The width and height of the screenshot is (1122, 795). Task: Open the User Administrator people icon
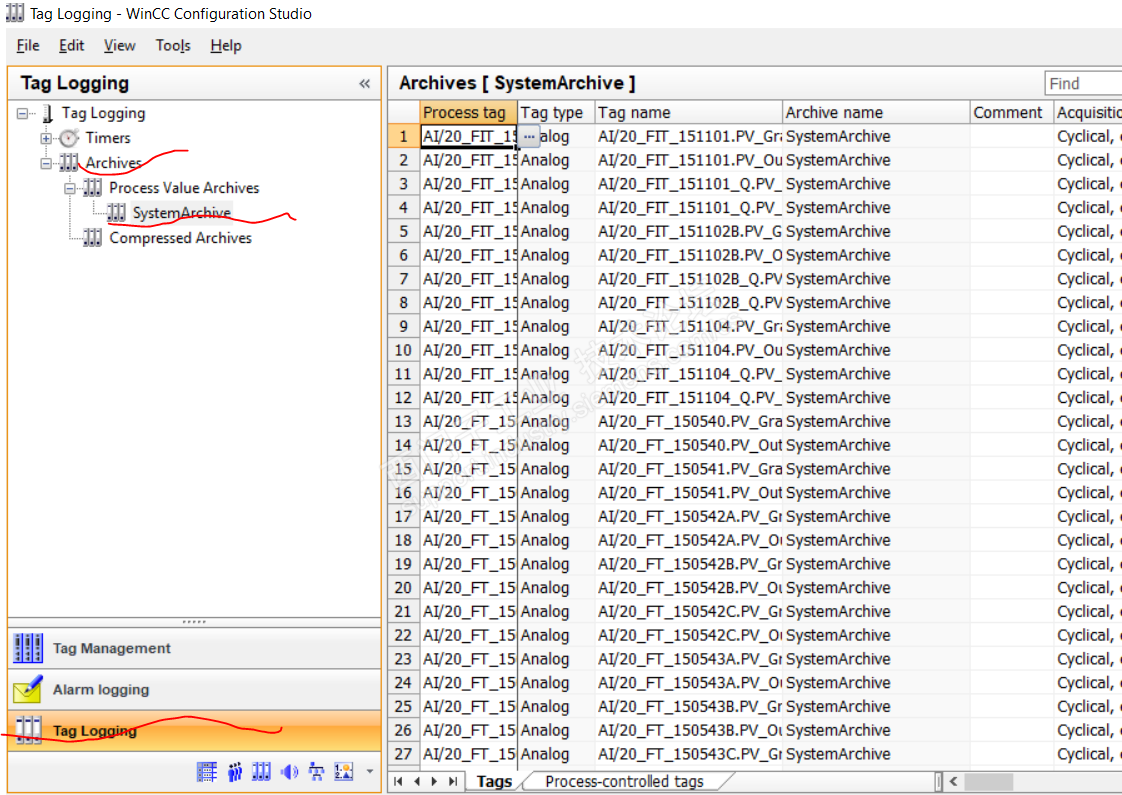click(235, 771)
